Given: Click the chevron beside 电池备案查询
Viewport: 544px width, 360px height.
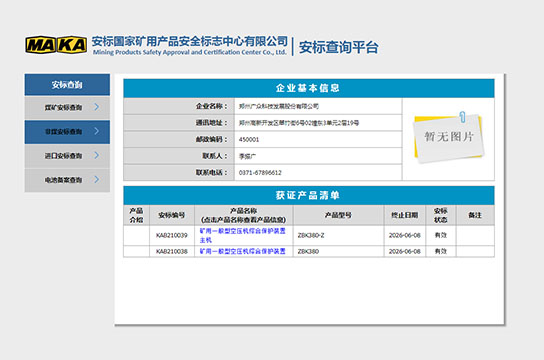Looking at the screenshot, I should click(x=97, y=179).
